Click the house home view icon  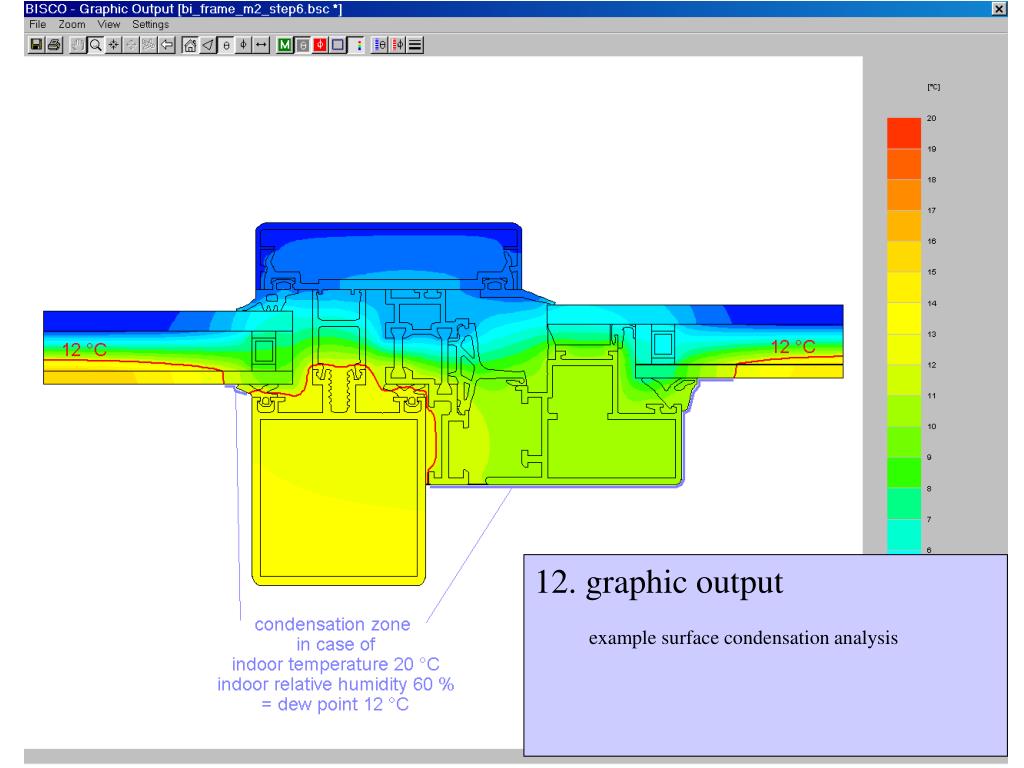189,45
